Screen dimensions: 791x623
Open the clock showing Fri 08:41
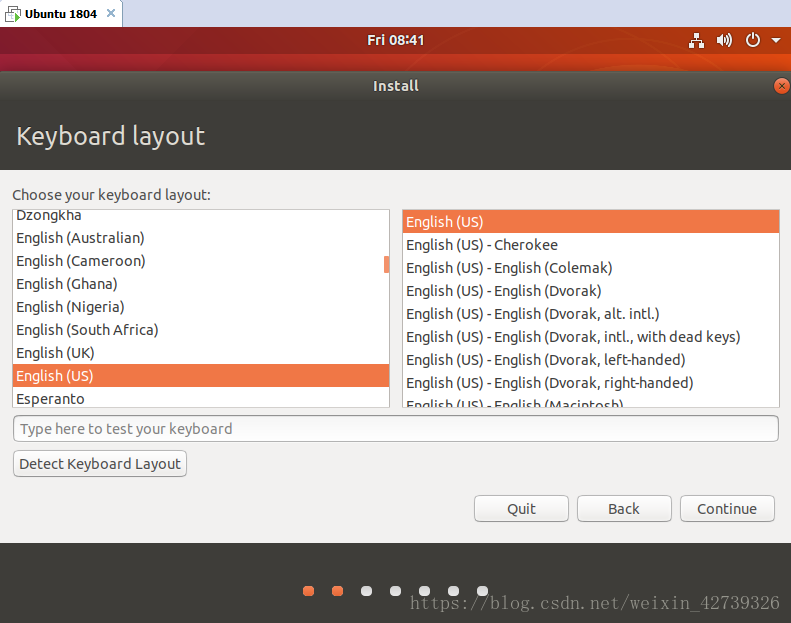(396, 40)
